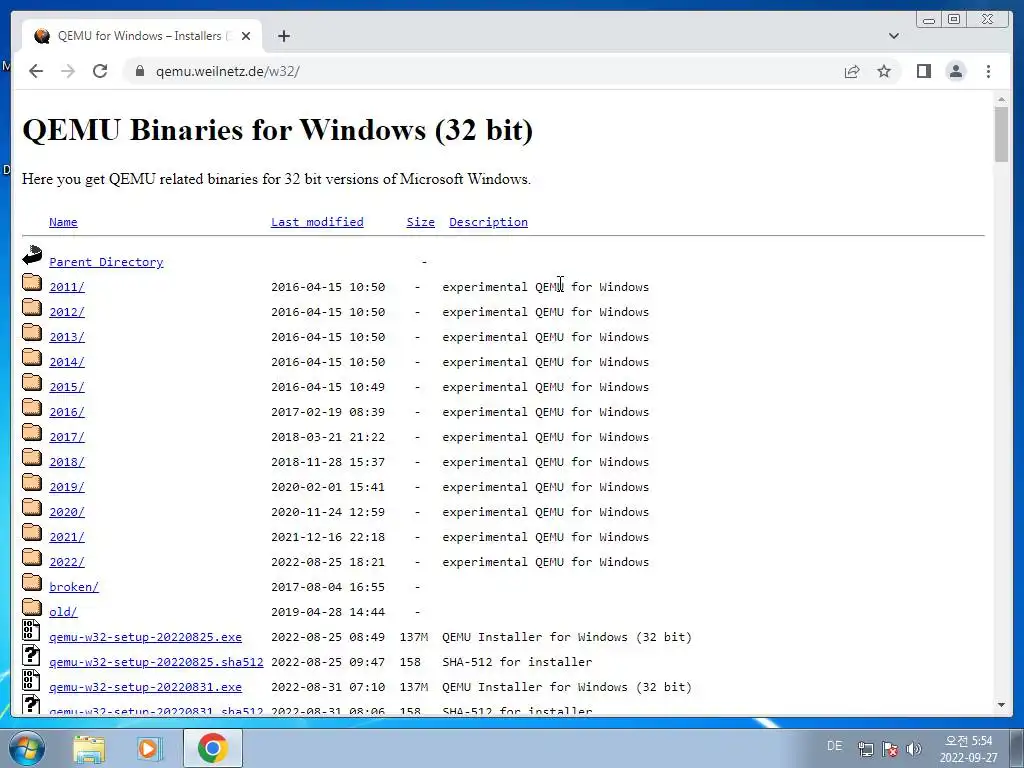1024x768 pixels.
Task: Click folder icon beside 2018/
Action: [32, 457]
